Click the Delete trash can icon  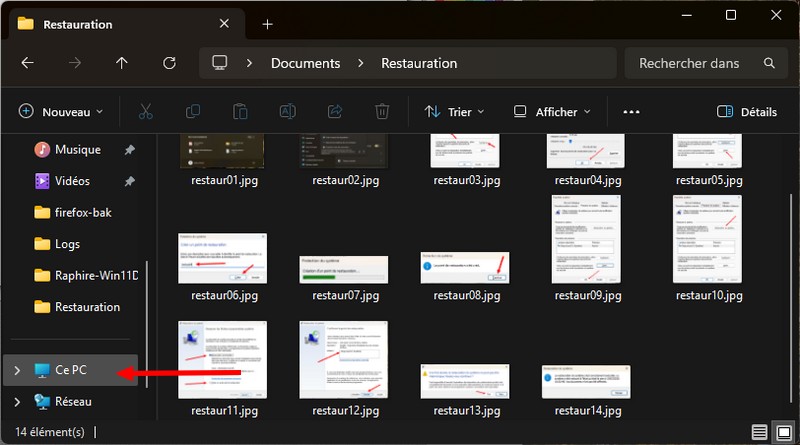(x=382, y=112)
